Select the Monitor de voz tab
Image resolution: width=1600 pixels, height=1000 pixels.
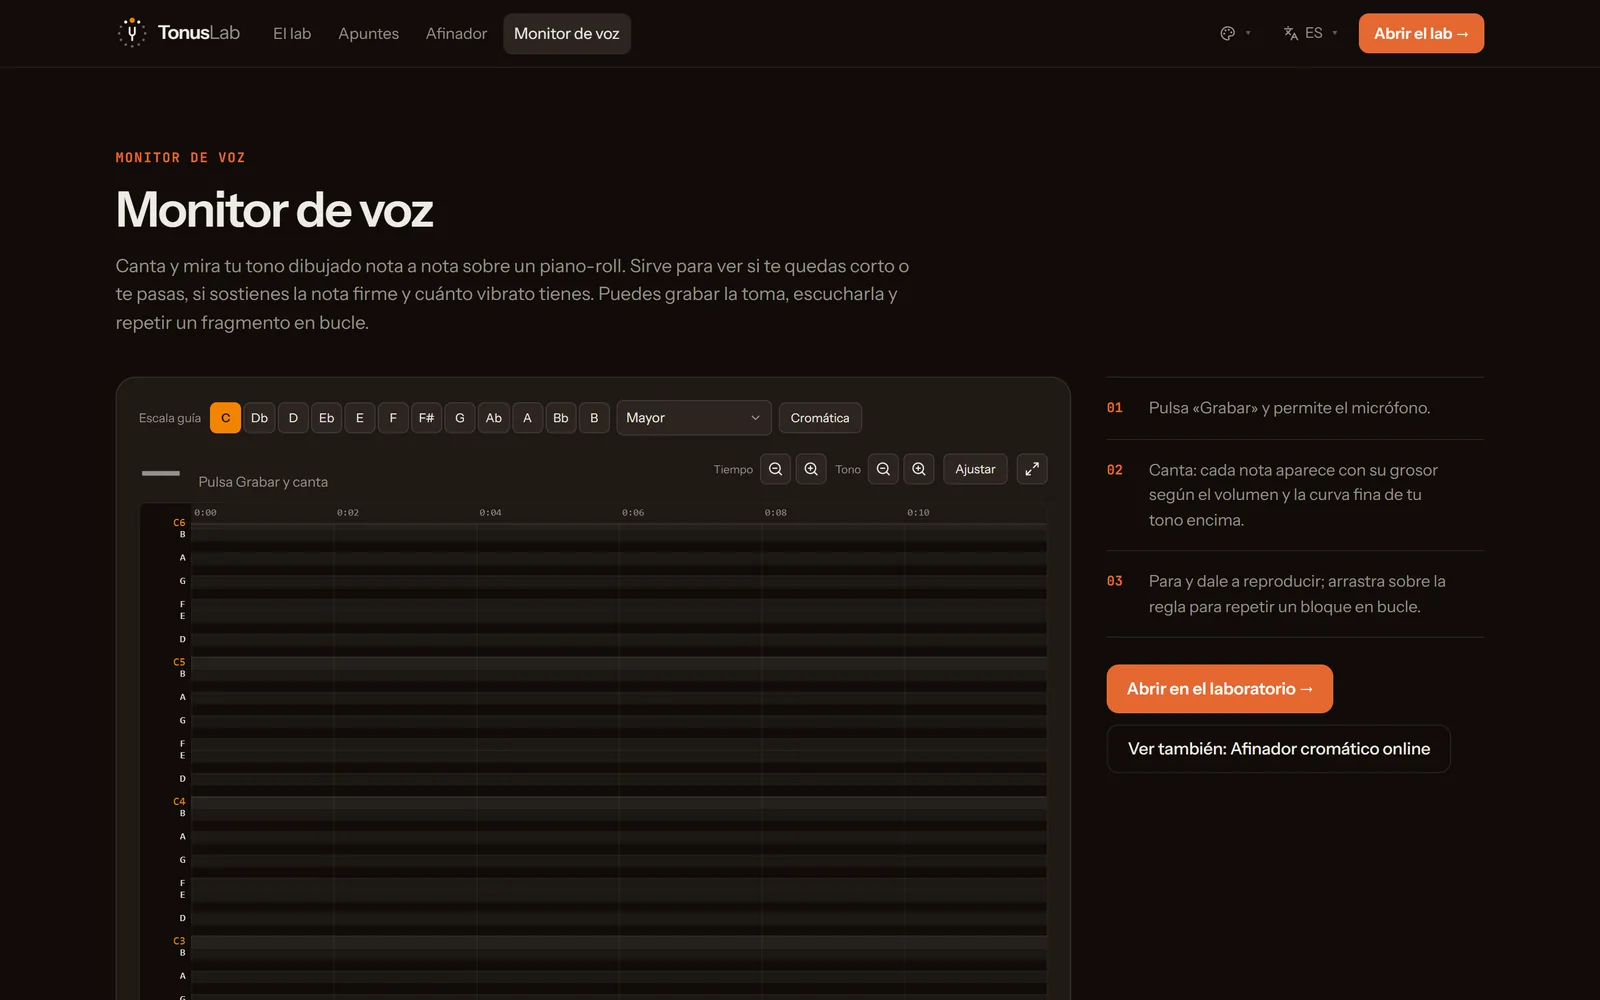(x=567, y=33)
